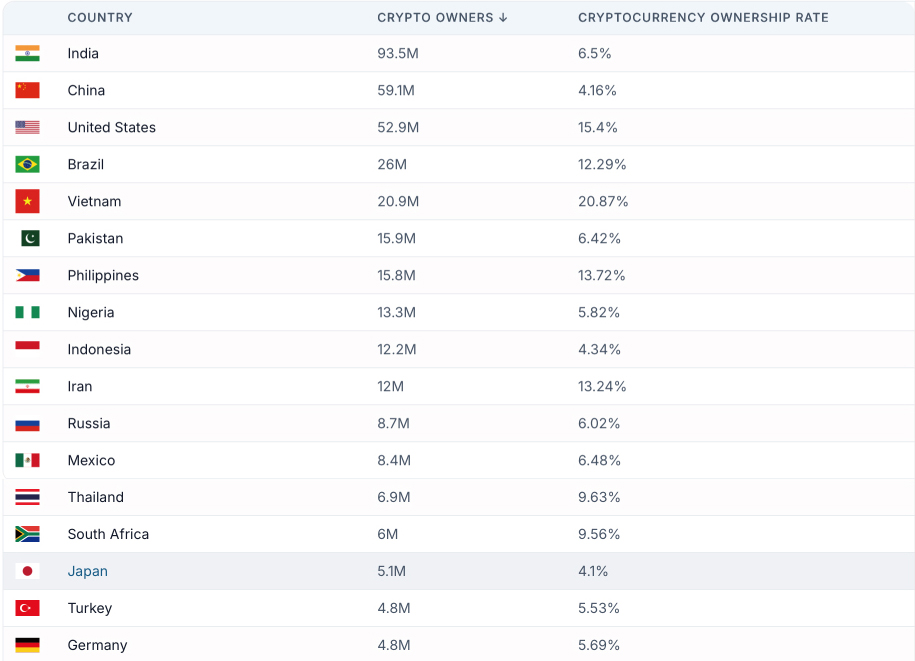Screen dimensions: 915x661
Task: Click the China flag icon
Action: (27, 90)
